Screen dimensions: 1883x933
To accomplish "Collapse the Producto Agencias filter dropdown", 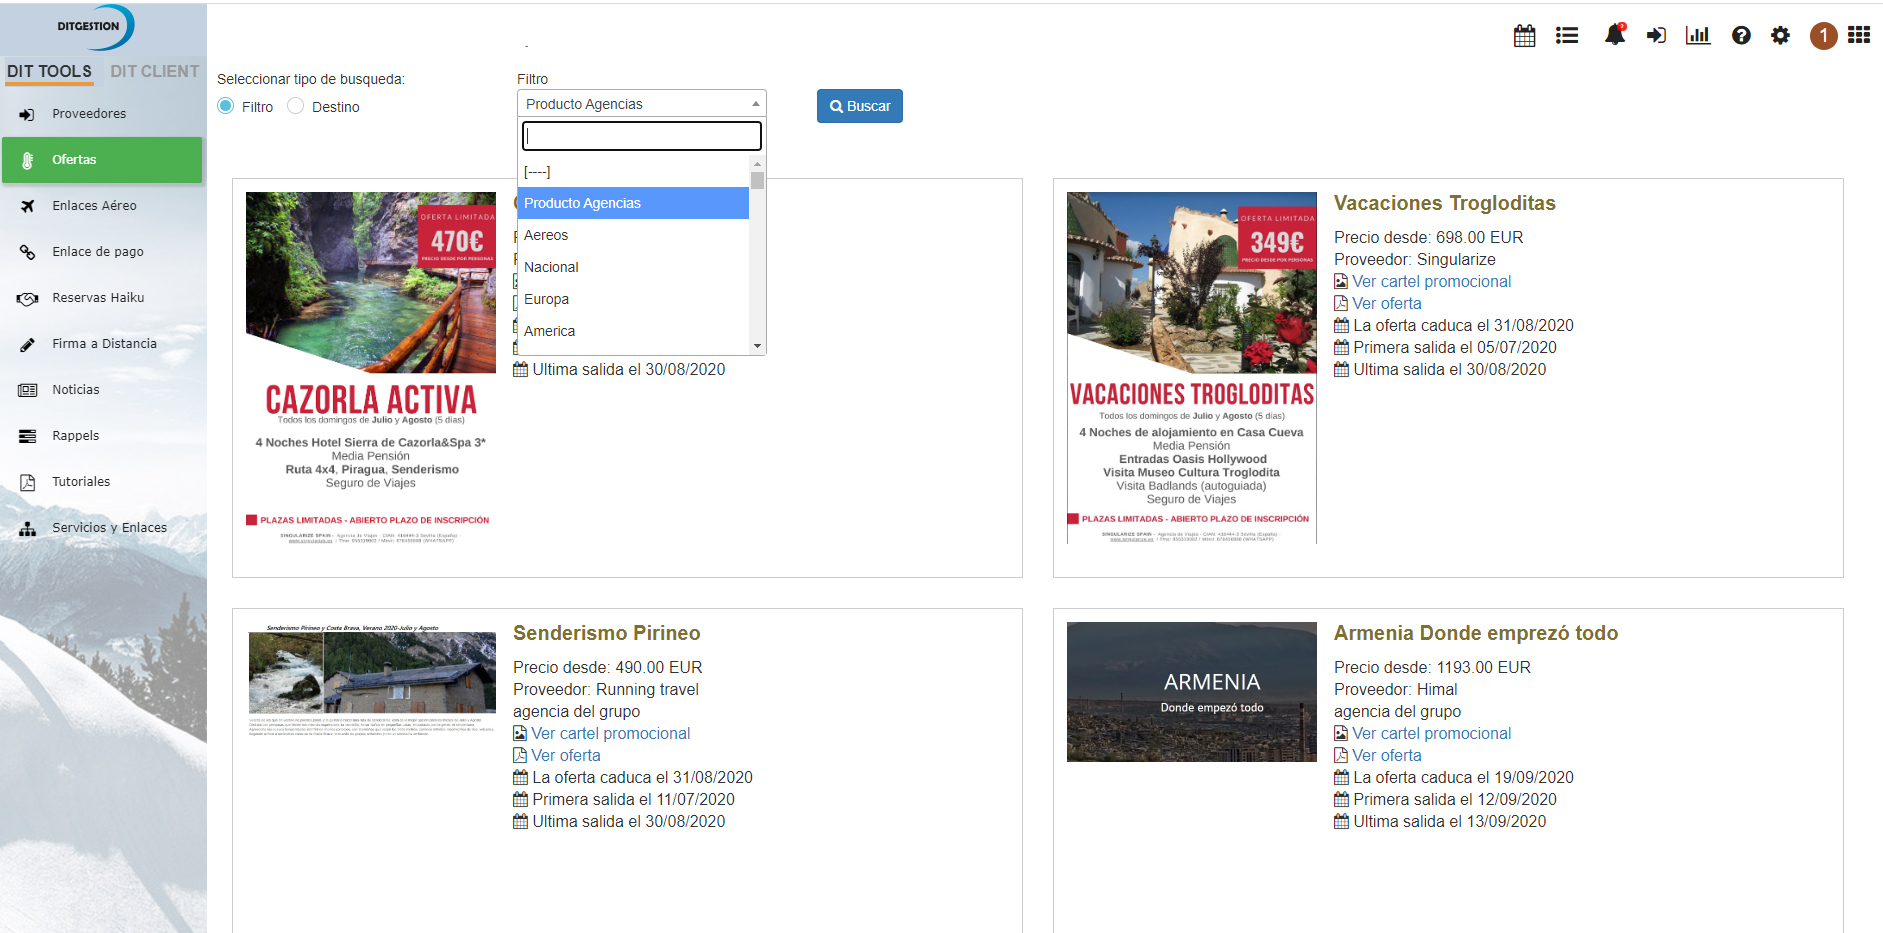I will click(x=641, y=104).
